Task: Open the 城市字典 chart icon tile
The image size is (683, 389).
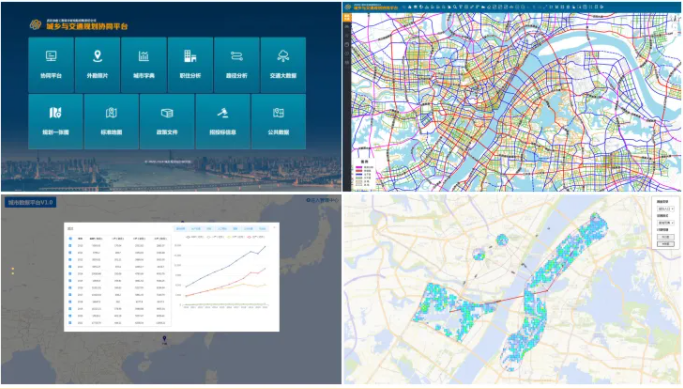Action: click(x=144, y=64)
